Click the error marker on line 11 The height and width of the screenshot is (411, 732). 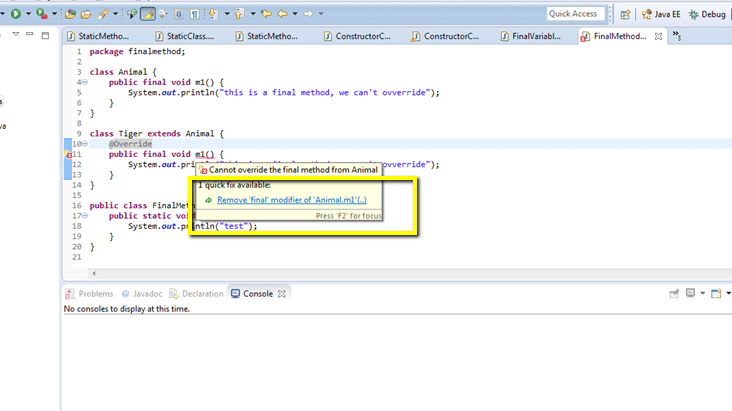coord(68,155)
